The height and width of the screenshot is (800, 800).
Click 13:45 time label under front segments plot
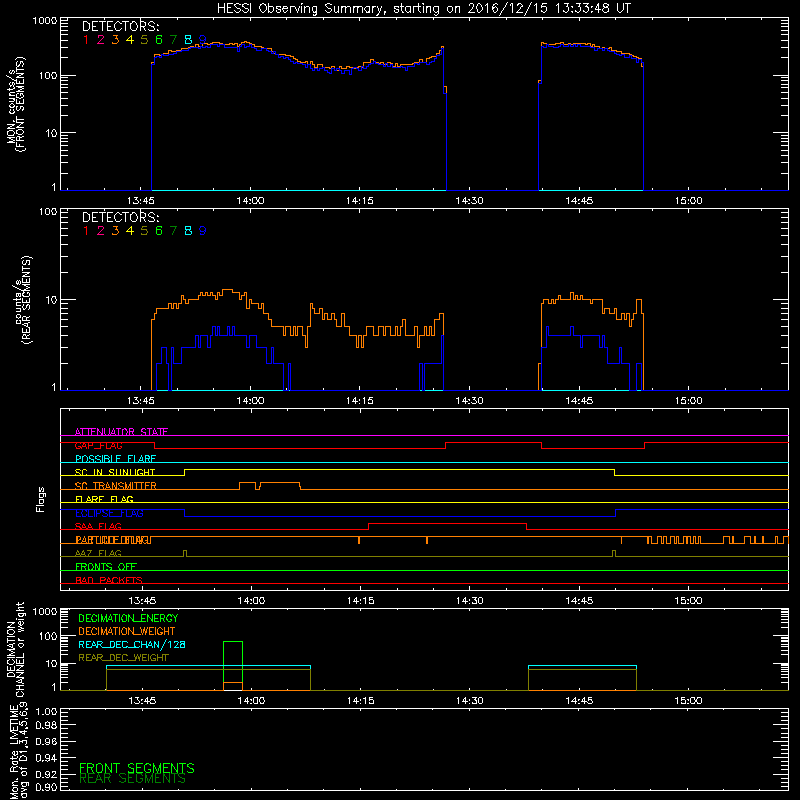tap(141, 201)
